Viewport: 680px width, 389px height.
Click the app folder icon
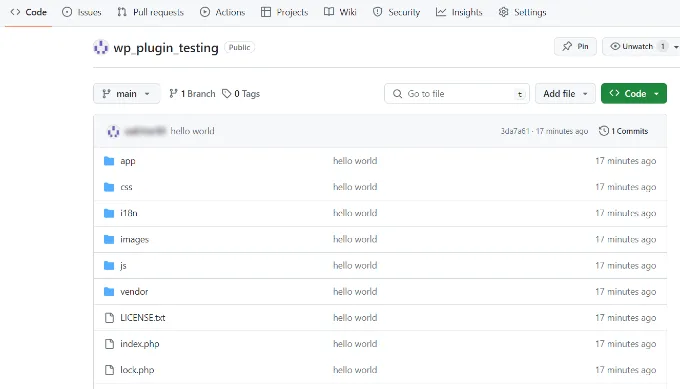coord(109,161)
